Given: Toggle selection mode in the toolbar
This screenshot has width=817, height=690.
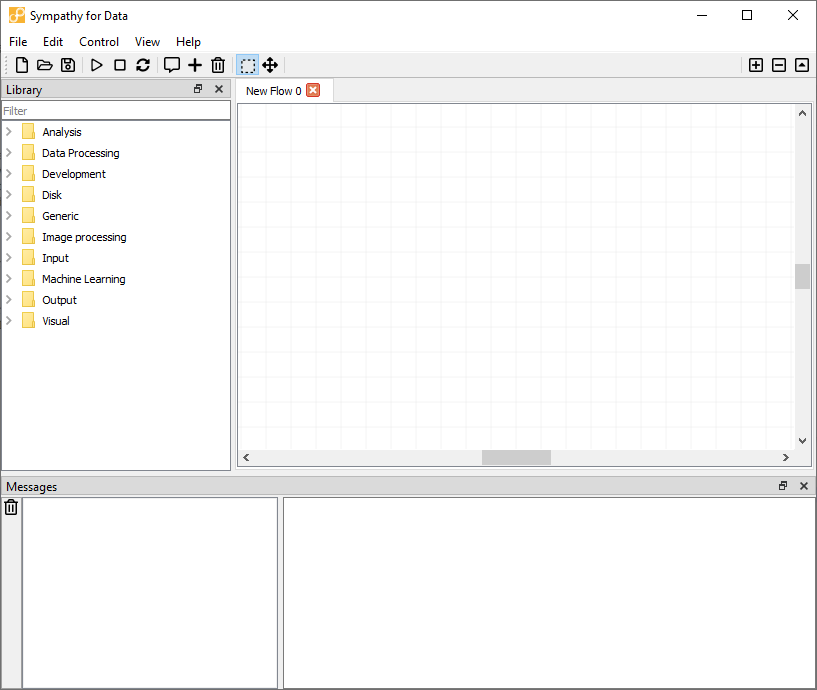Looking at the screenshot, I should 247,65.
